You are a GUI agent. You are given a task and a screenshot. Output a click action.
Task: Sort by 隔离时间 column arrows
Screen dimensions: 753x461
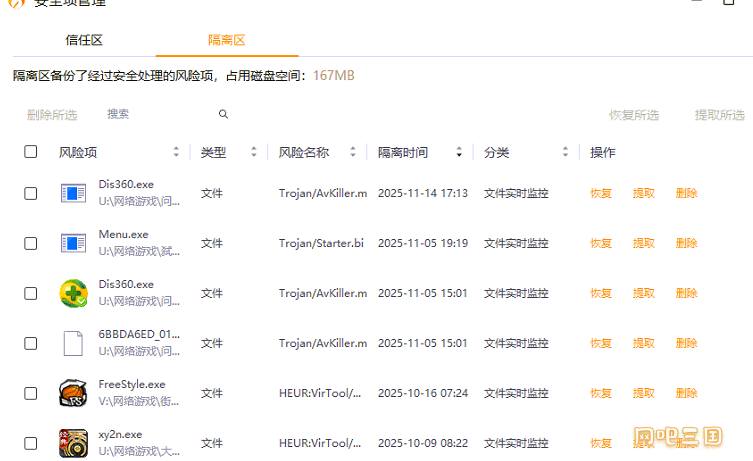459,153
